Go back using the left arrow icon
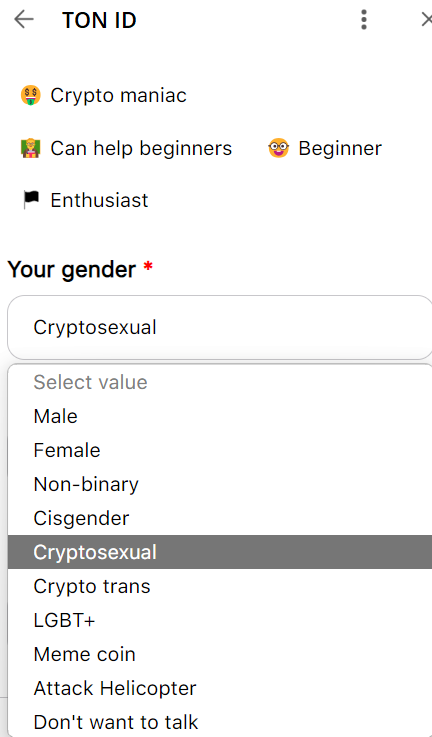Viewport: 432px width, 737px height. tap(24, 20)
